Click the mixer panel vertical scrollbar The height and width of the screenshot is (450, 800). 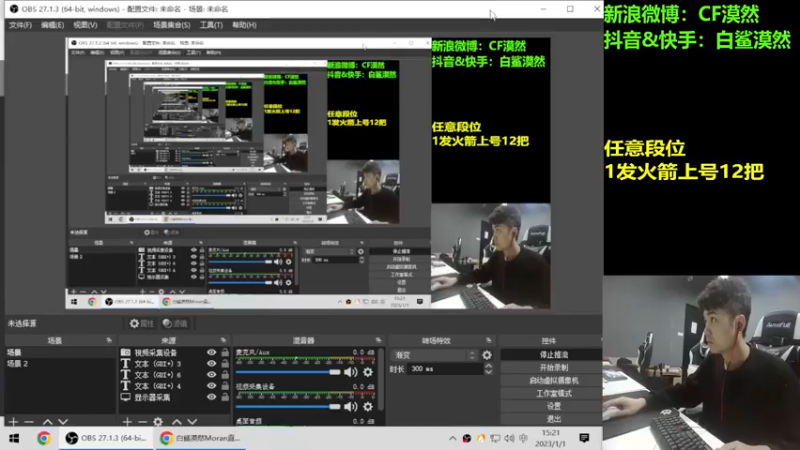pyautogui.click(x=381, y=380)
